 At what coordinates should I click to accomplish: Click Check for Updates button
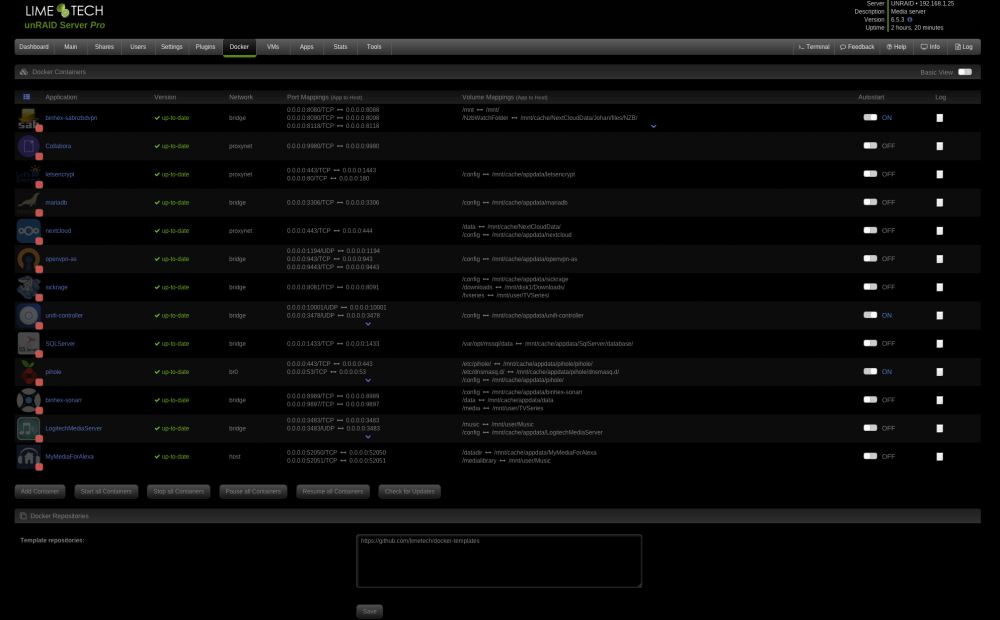click(409, 492)
